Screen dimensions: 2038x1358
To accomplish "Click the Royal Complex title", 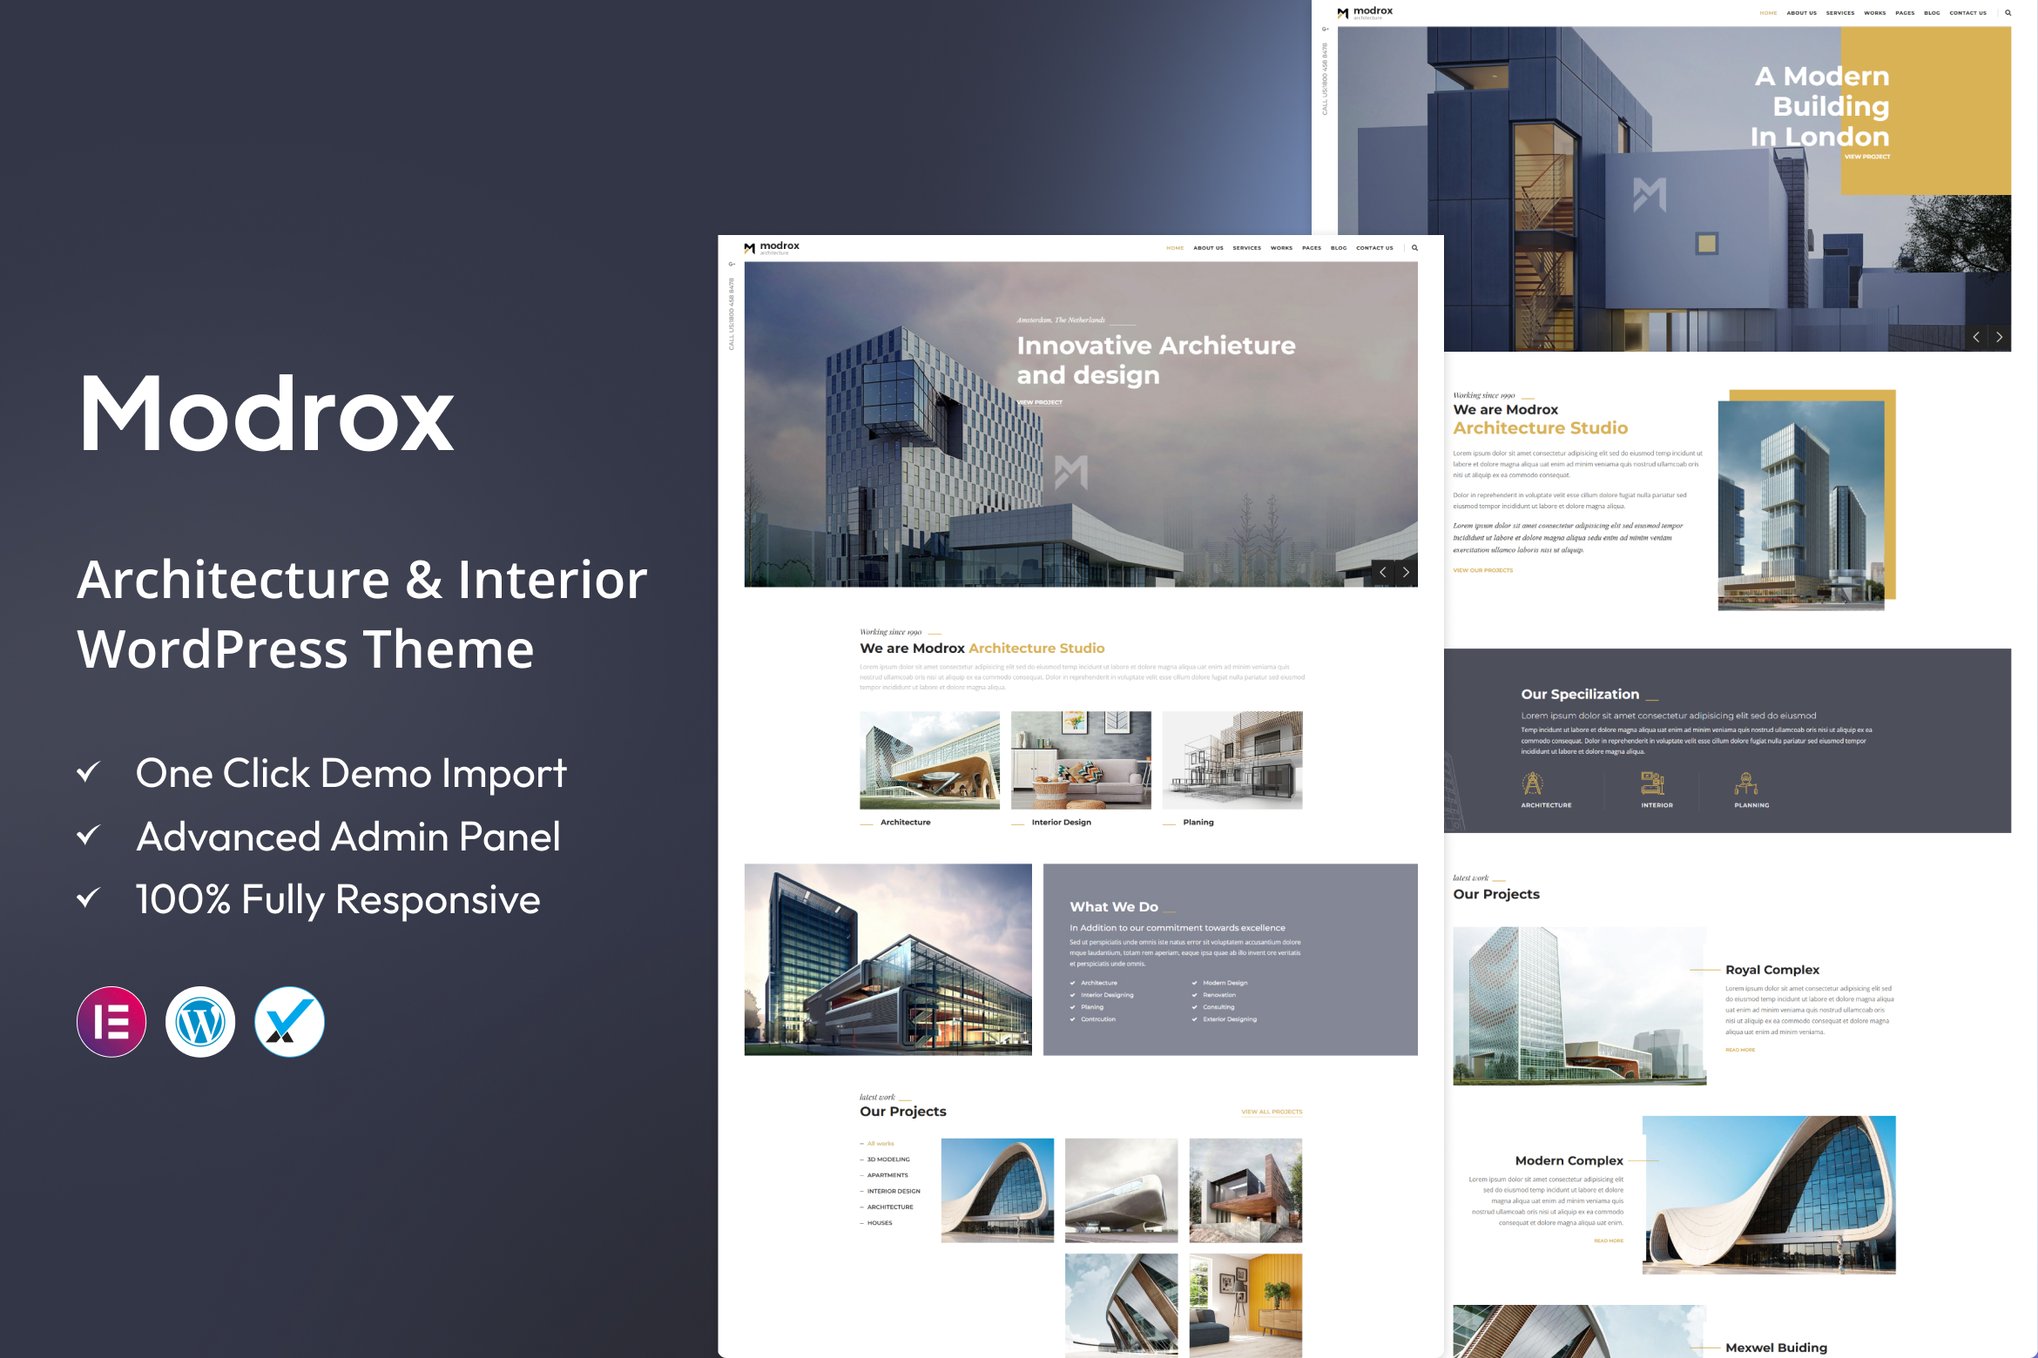I will click(1772, 970).
